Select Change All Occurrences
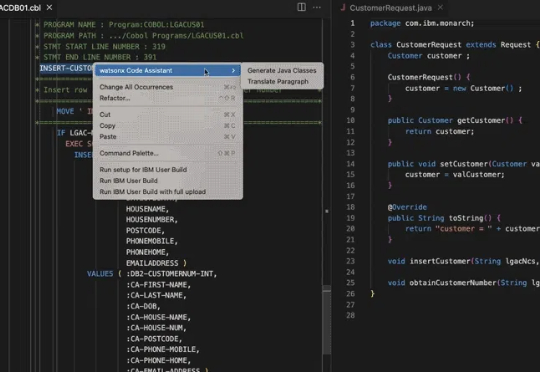 168,87
